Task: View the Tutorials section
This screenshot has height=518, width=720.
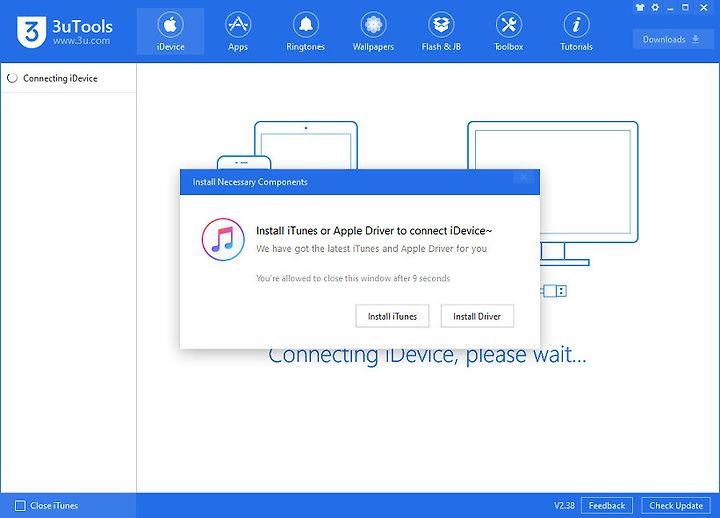Action: pos(576,31)
